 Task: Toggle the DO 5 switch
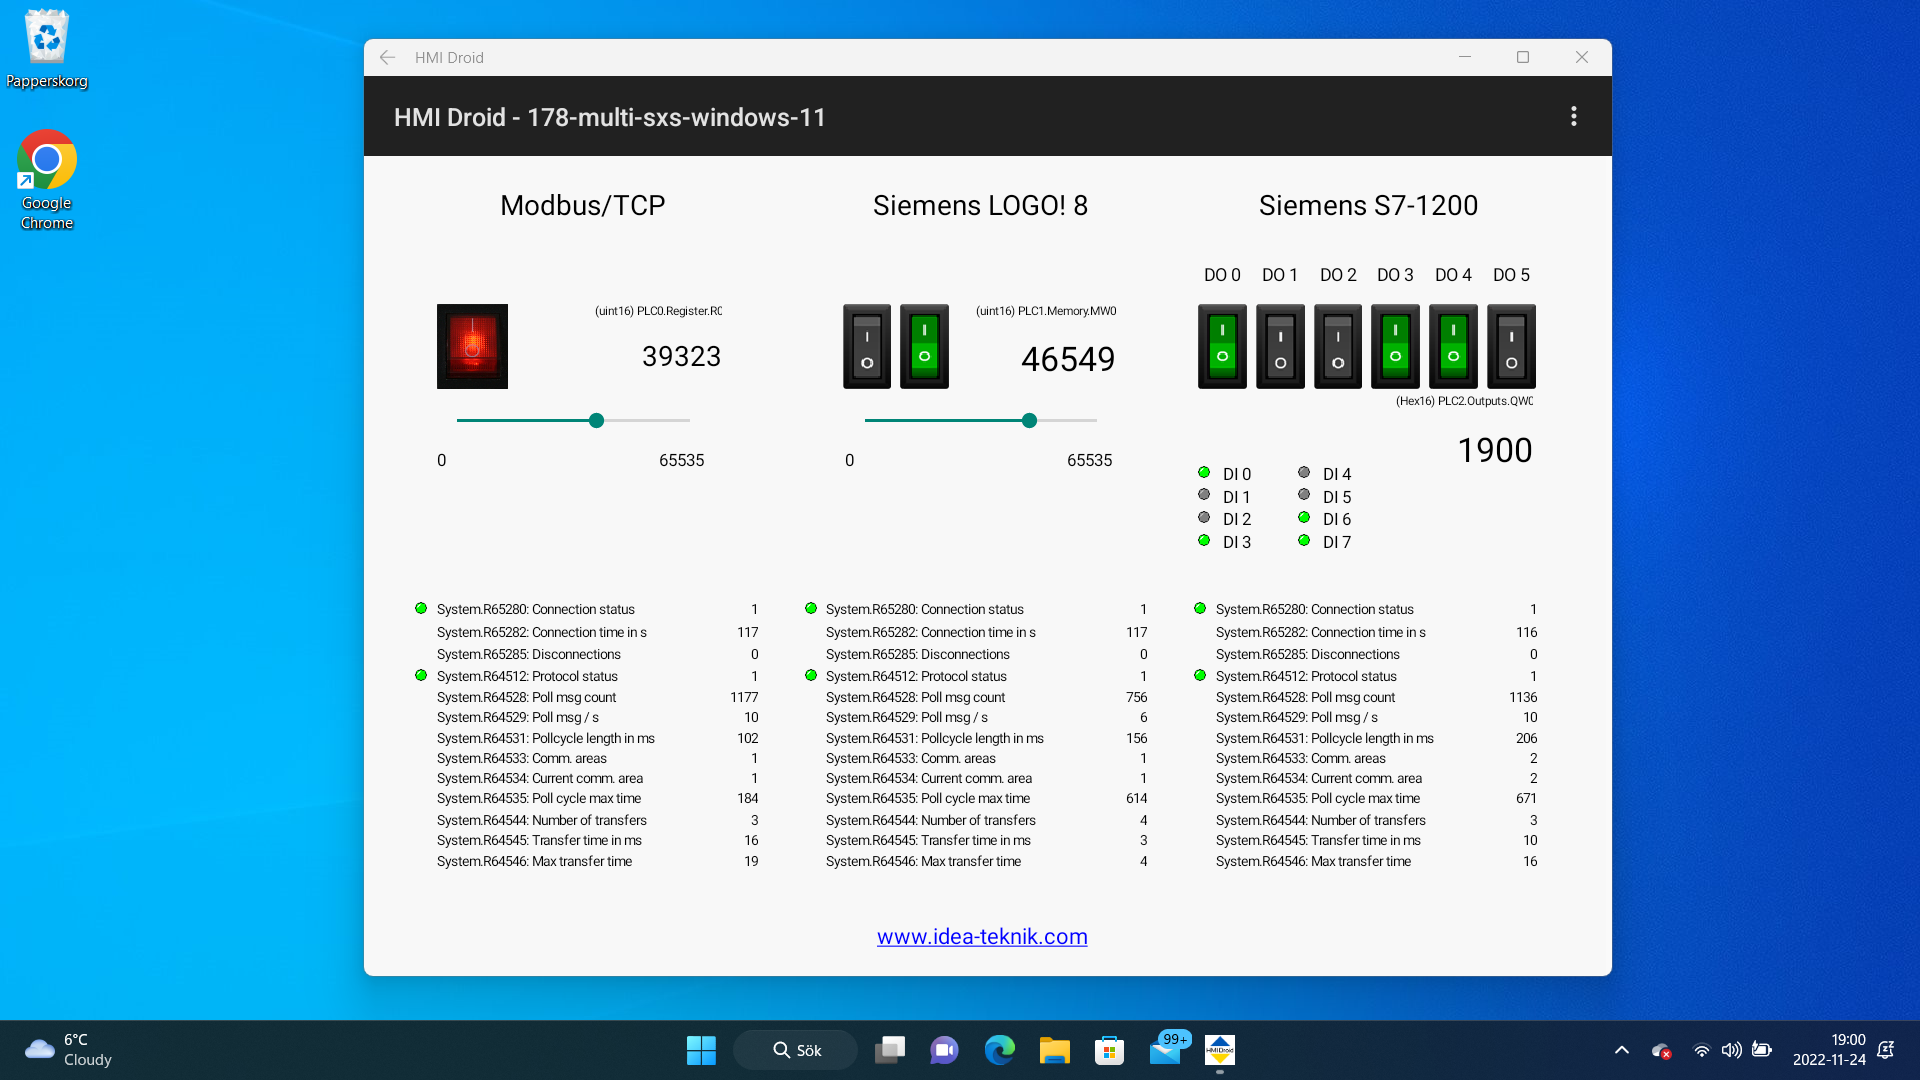1511,346
